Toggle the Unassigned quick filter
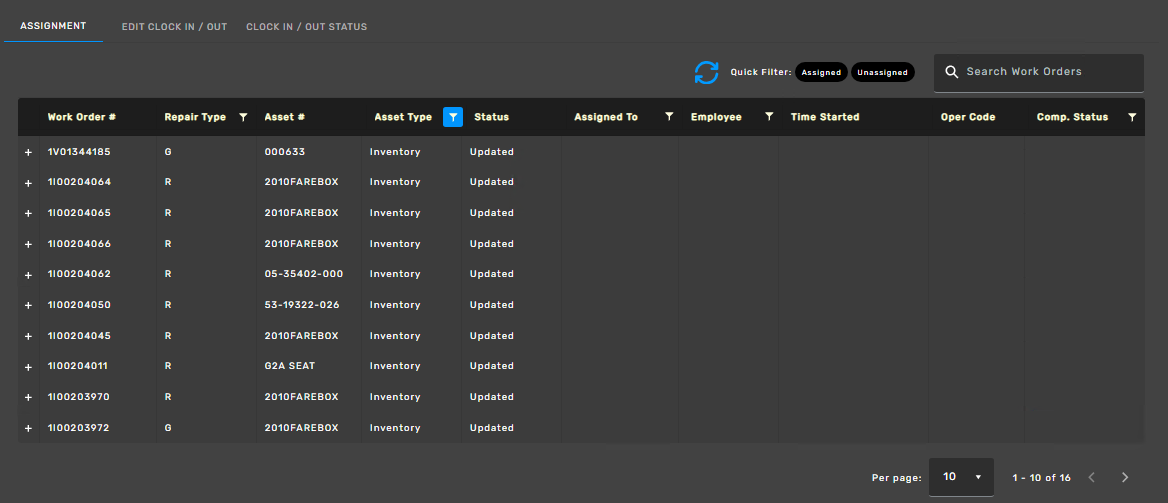Screen dimensions: 1168x503 882,72
